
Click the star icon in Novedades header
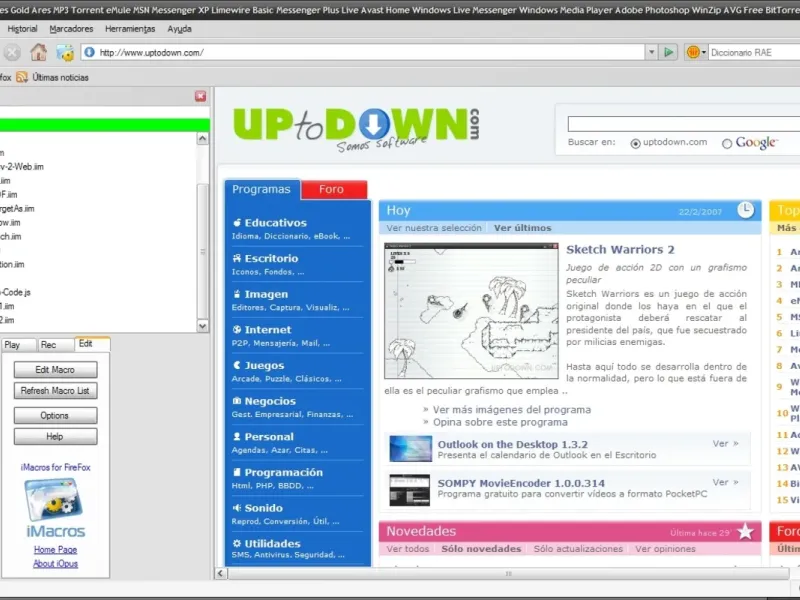click(745, 531)
